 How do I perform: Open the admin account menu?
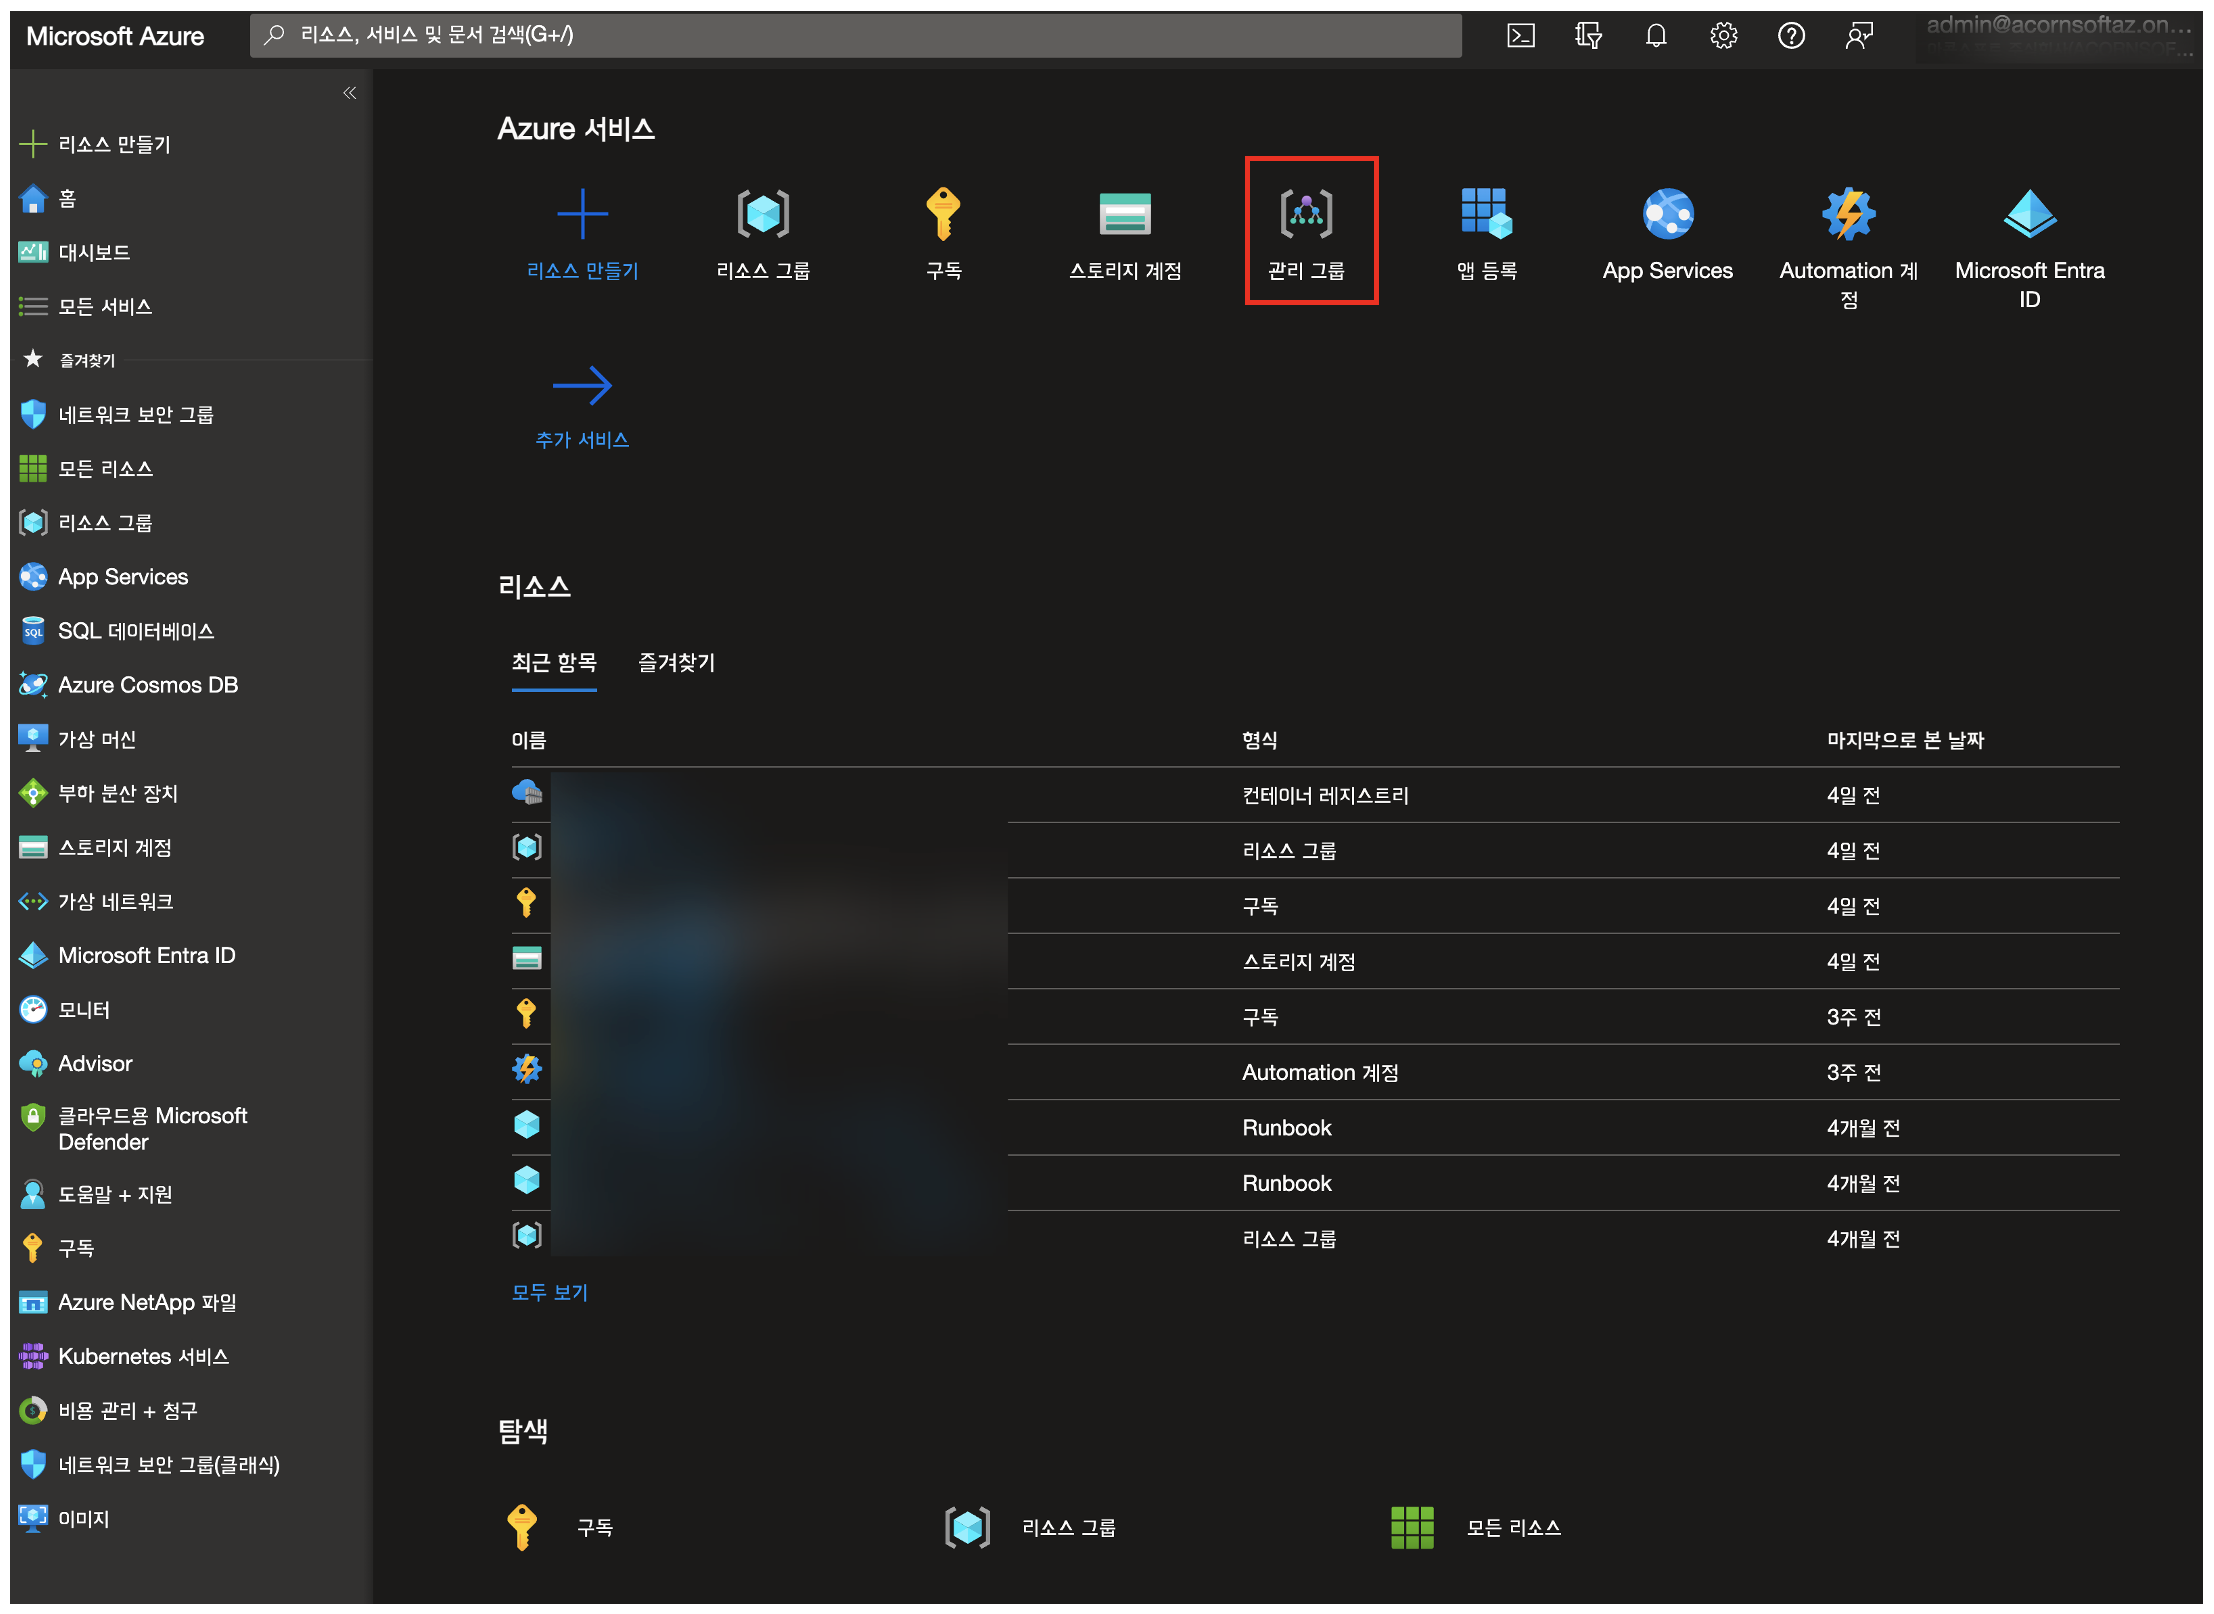(2059, 36)
